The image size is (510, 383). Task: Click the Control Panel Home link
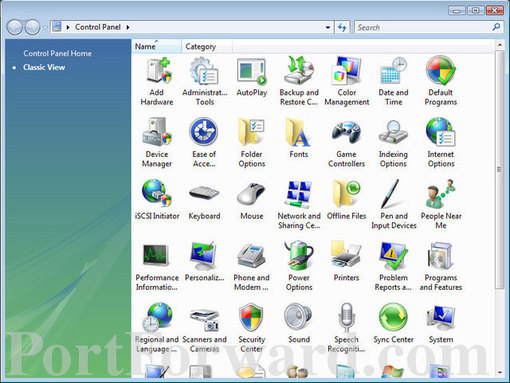[57, 53]
